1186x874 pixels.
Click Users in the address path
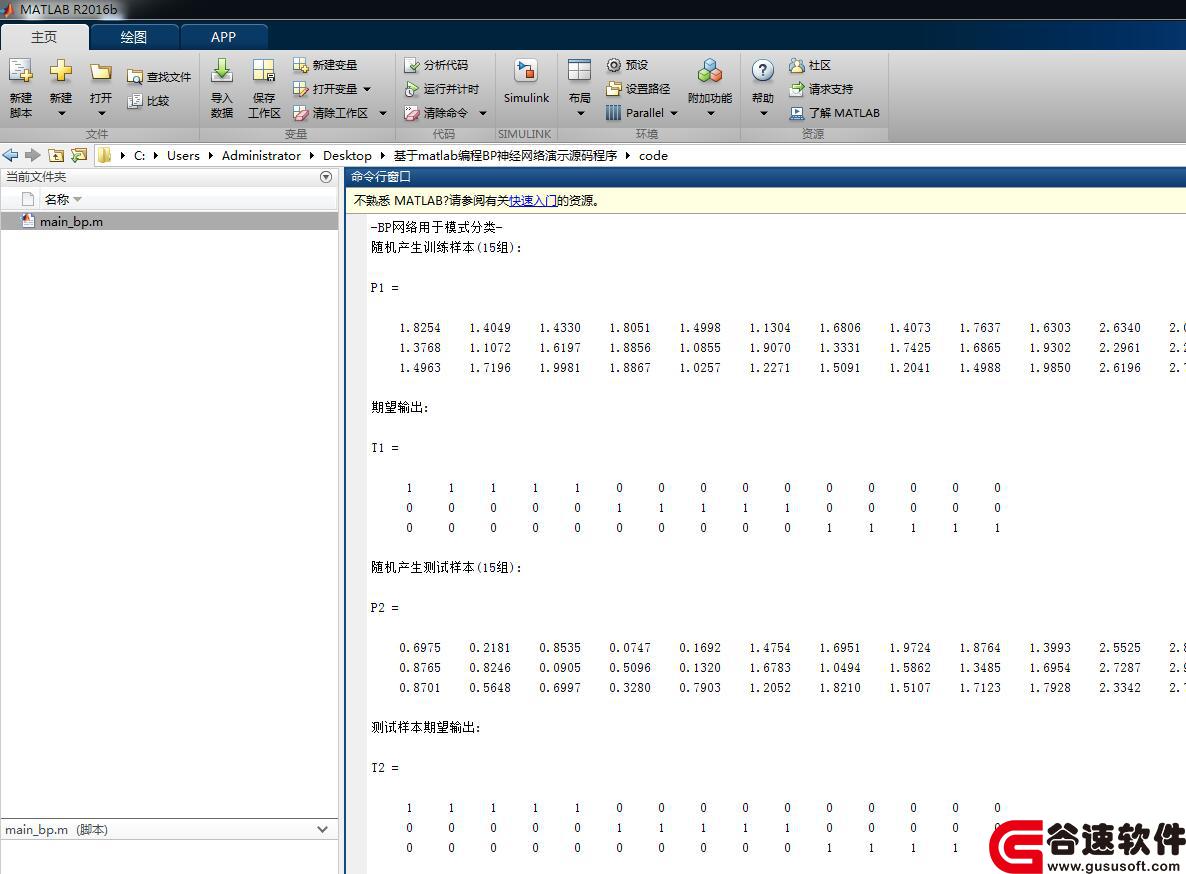pyautogui.click(x=183, y=155)
